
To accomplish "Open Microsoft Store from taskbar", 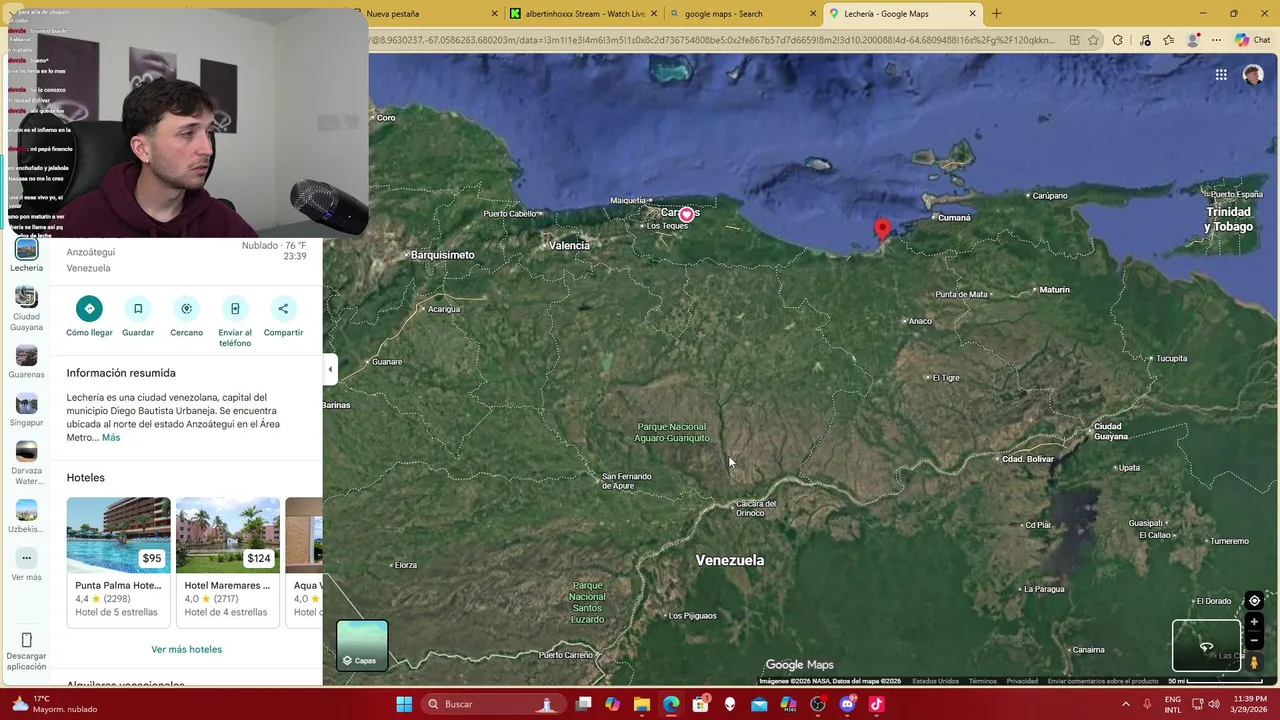I will point(701,704).
